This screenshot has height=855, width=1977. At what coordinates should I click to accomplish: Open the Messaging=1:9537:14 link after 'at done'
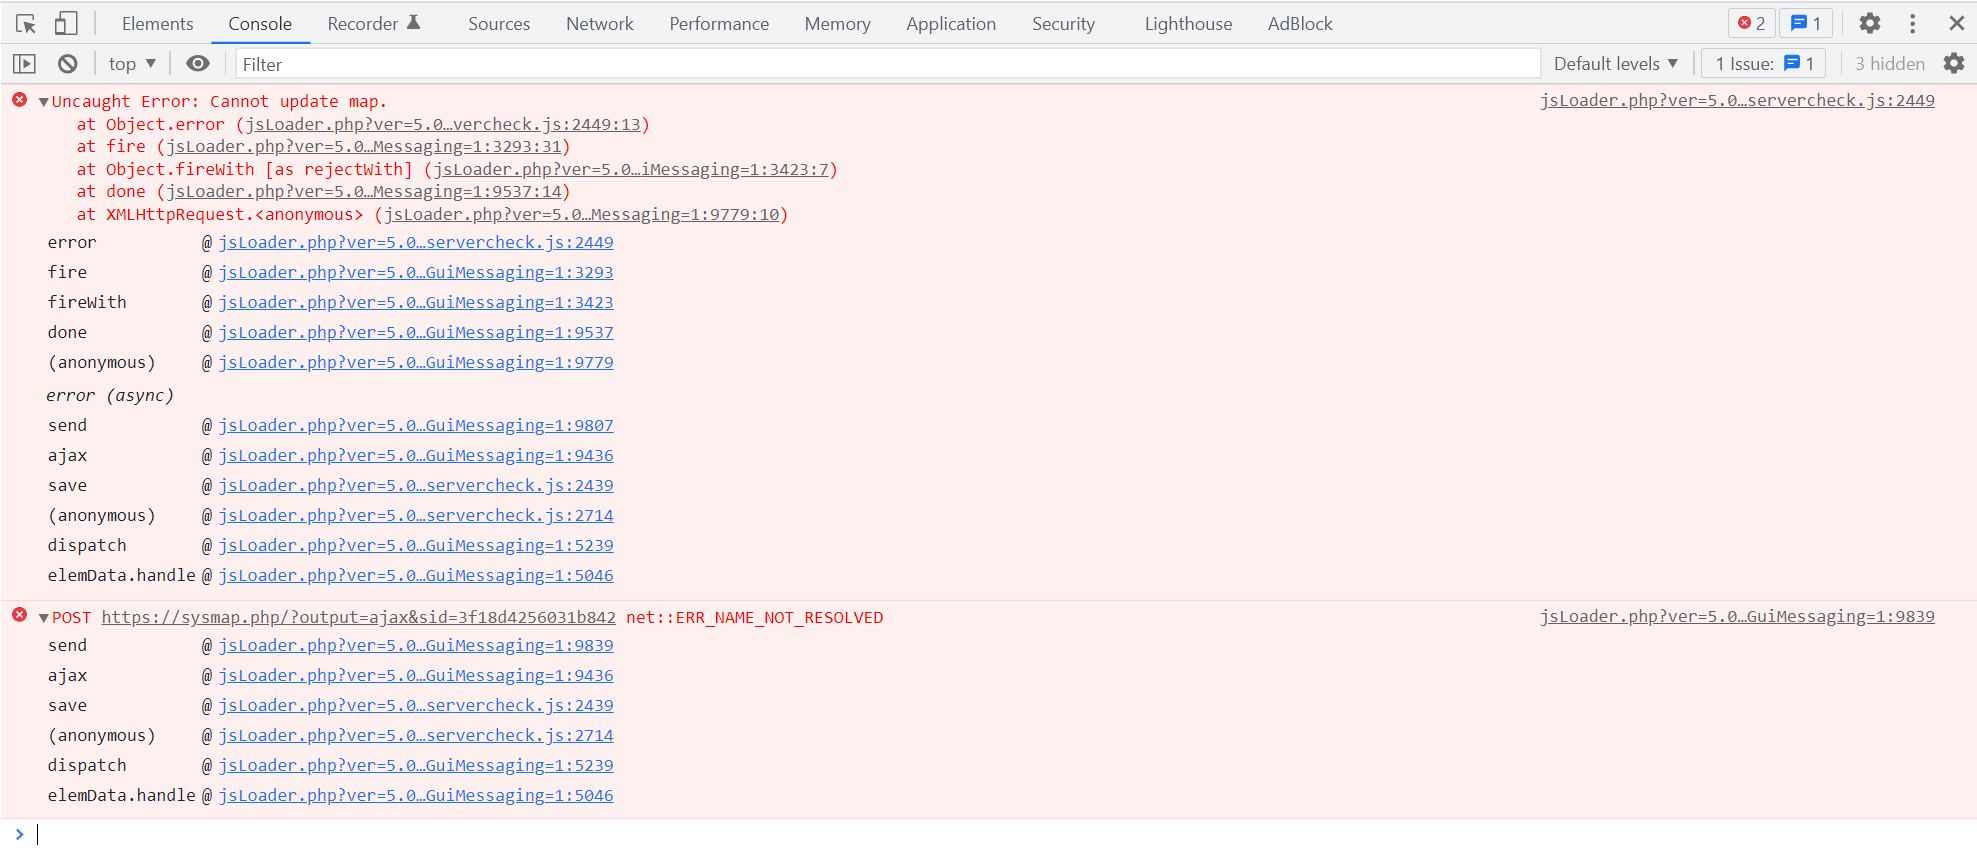pos(364,191)
